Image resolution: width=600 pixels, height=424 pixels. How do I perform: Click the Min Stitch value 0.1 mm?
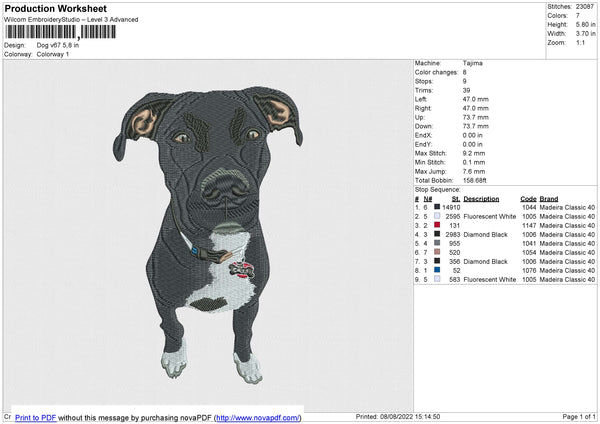[474, 162]
